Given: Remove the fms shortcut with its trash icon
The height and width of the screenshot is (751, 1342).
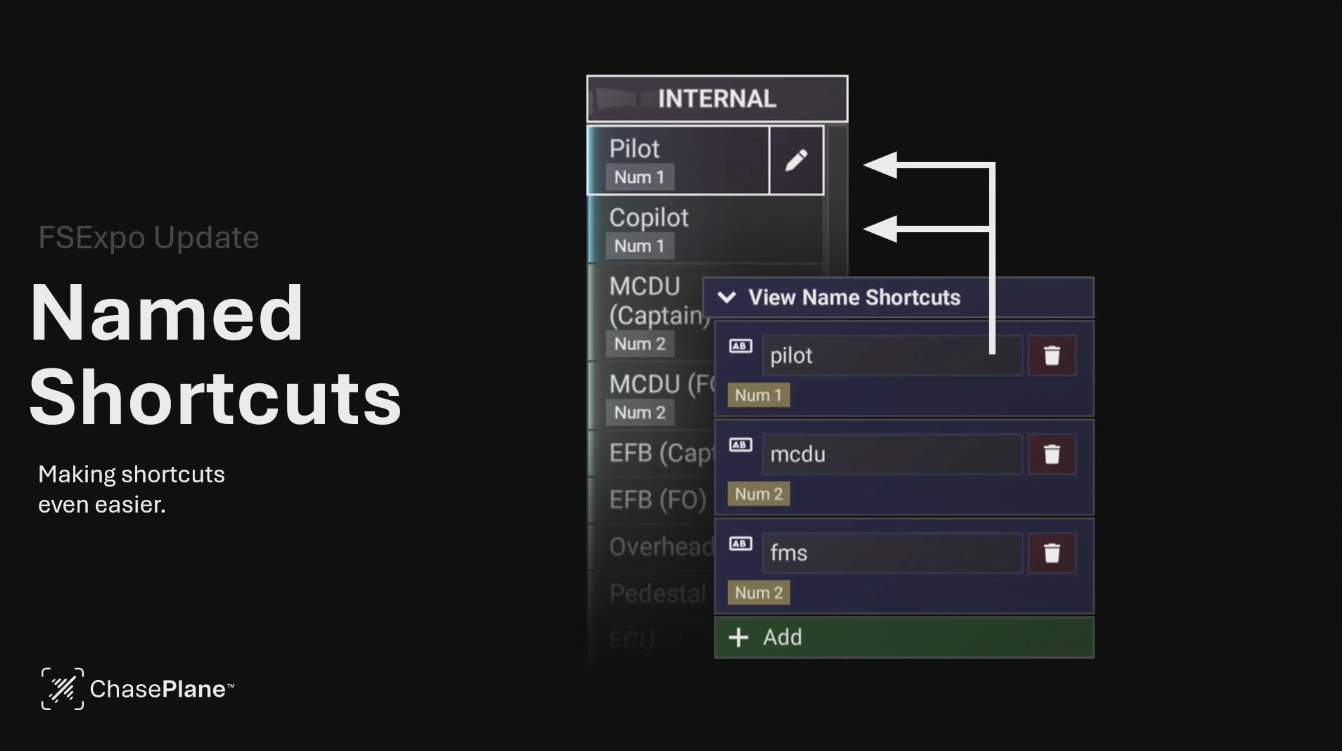Looking at the screenshot, I should [1052, 553].
